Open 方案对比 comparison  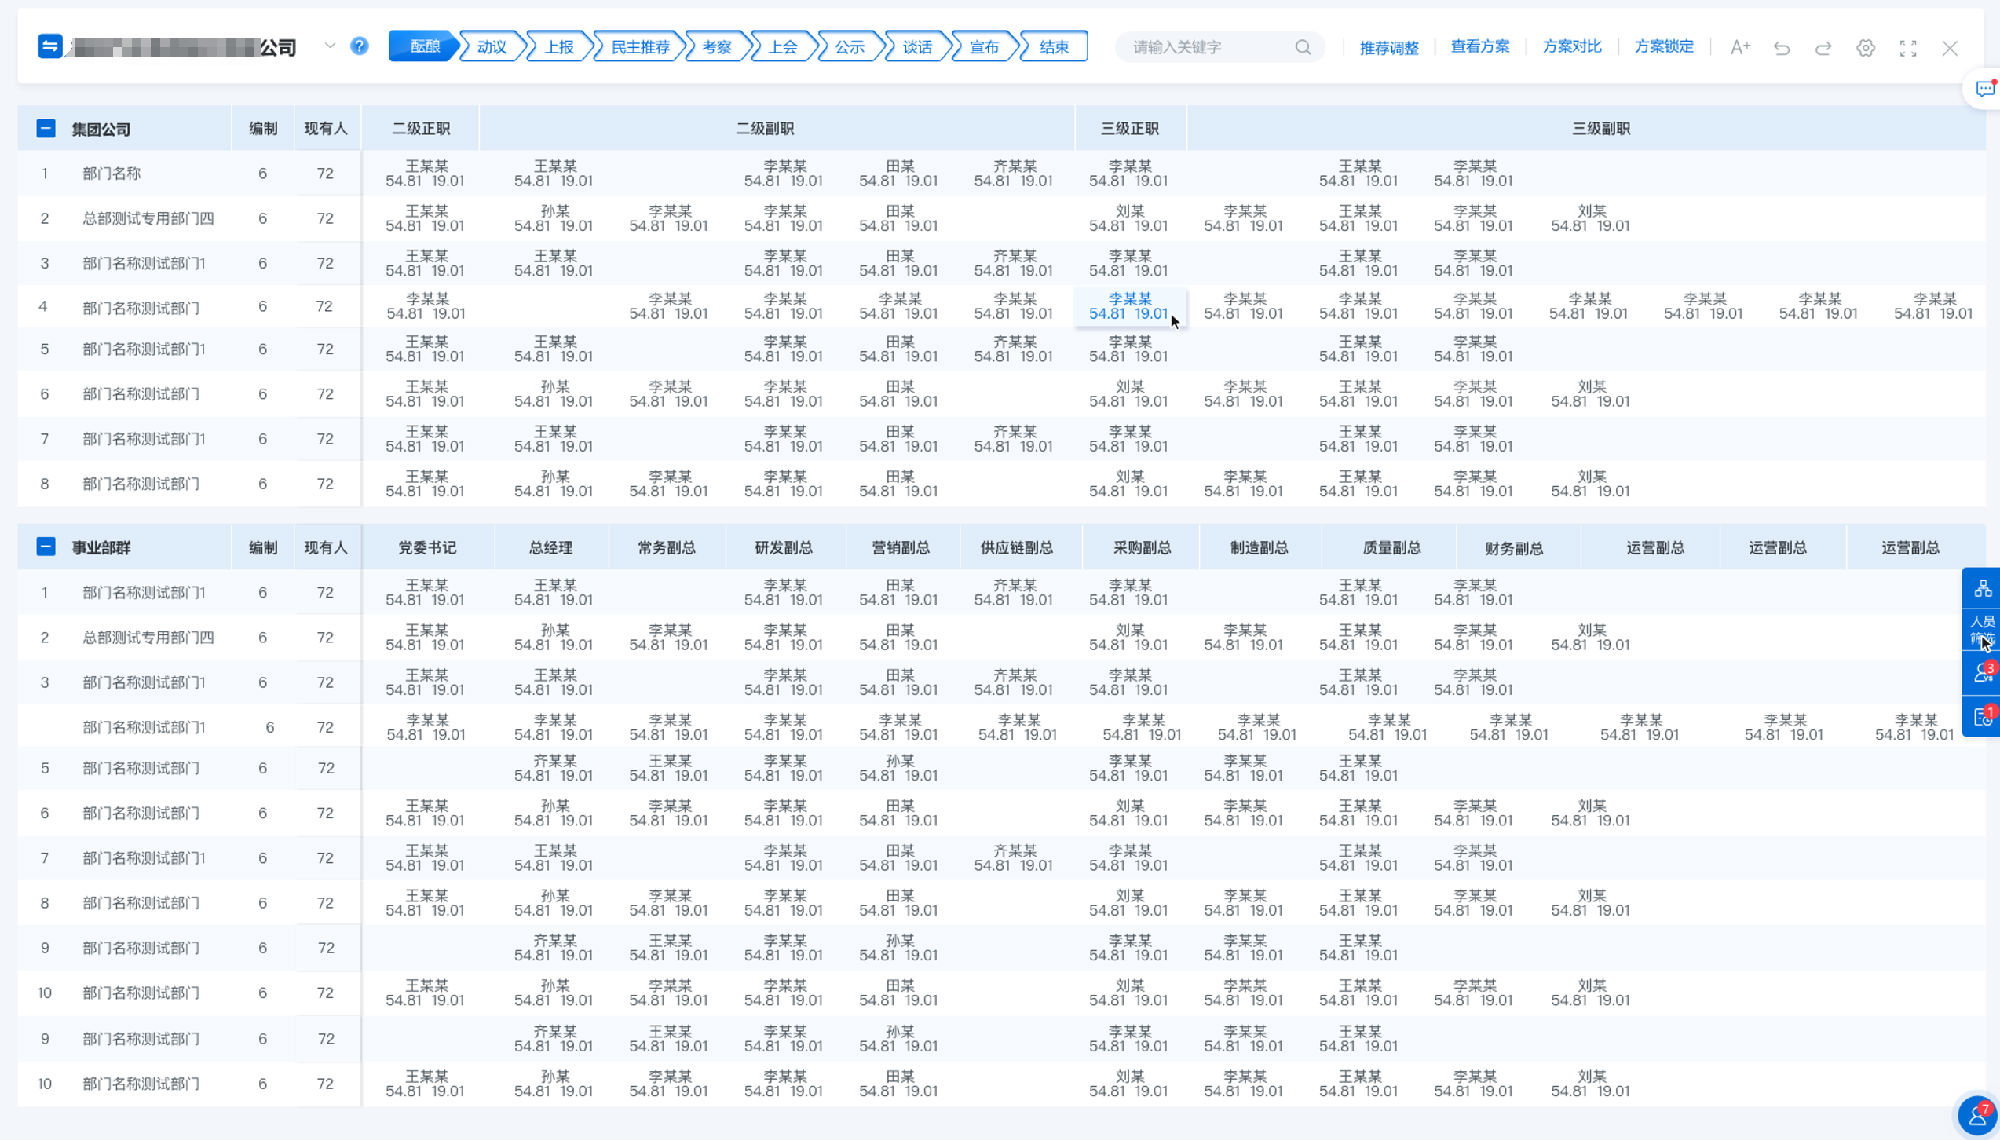[x=1572, y=46]
